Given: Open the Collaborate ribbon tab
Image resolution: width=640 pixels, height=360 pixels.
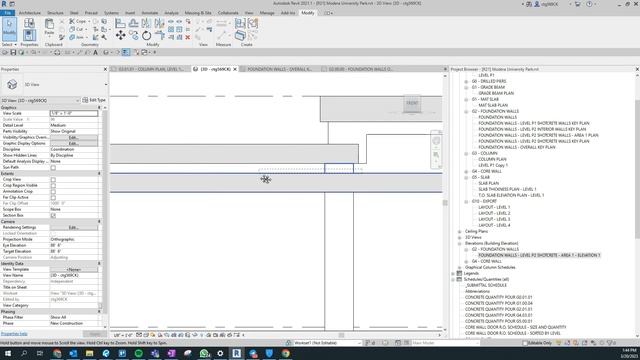Looking at the screenshot, I should (228, 13).
